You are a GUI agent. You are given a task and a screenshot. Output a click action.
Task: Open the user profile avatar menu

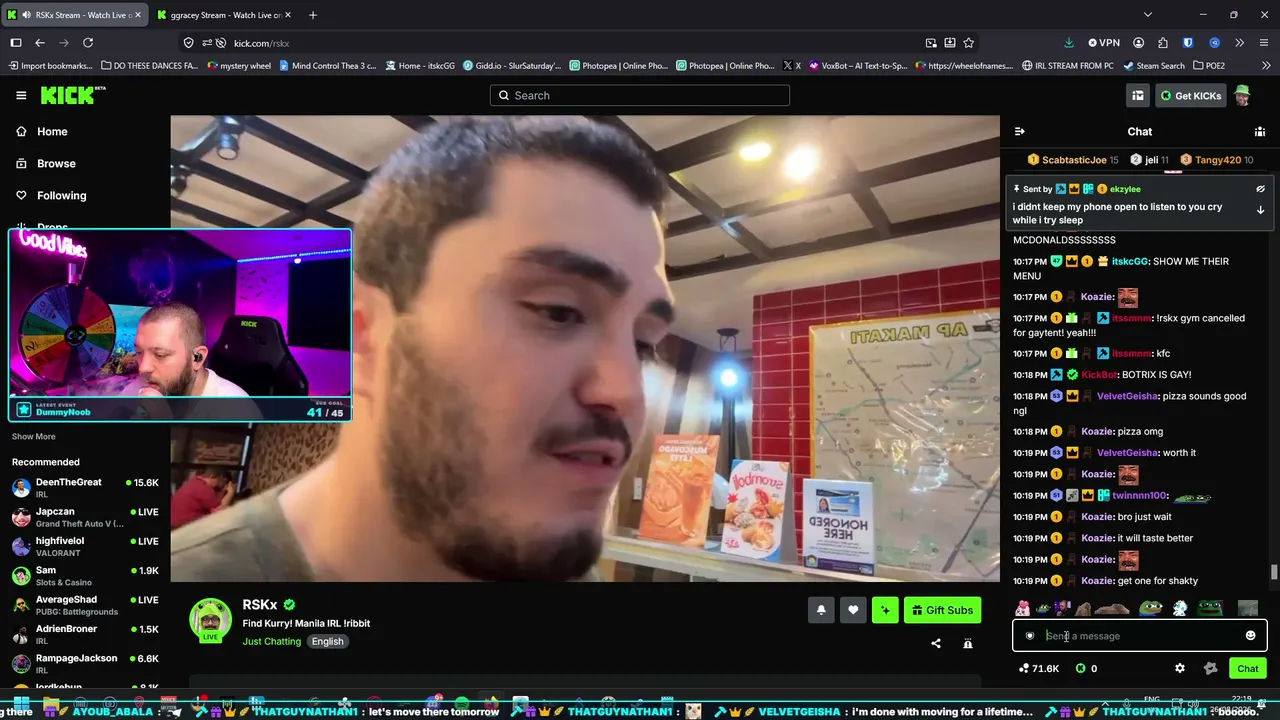click(x=1242, y=96)
